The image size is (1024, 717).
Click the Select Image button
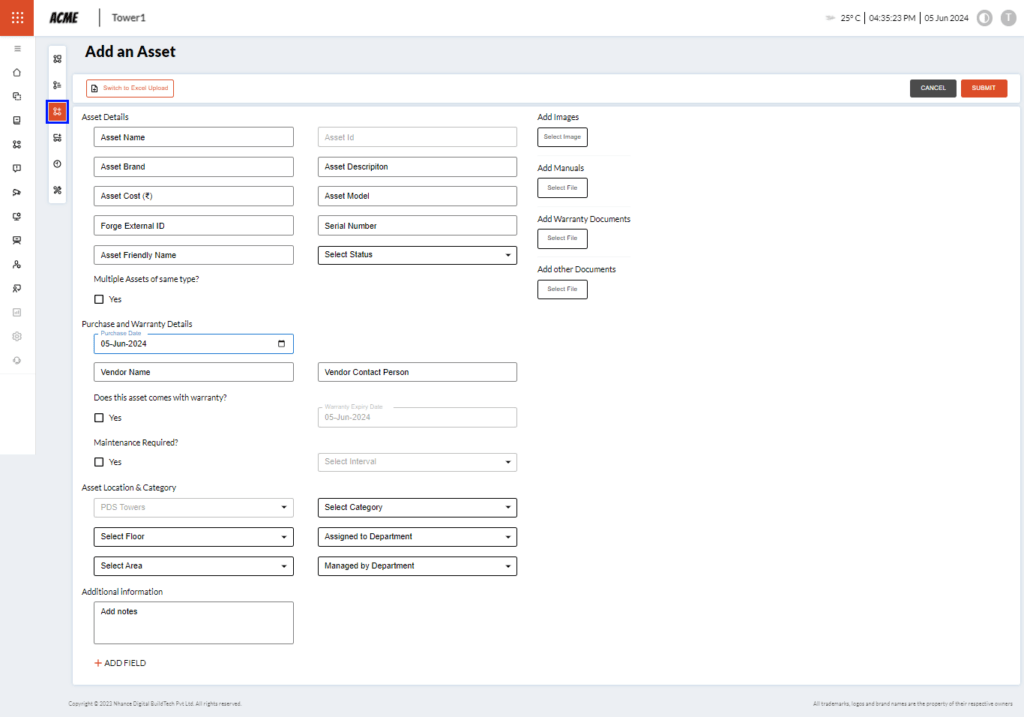(x=562, y=137)
